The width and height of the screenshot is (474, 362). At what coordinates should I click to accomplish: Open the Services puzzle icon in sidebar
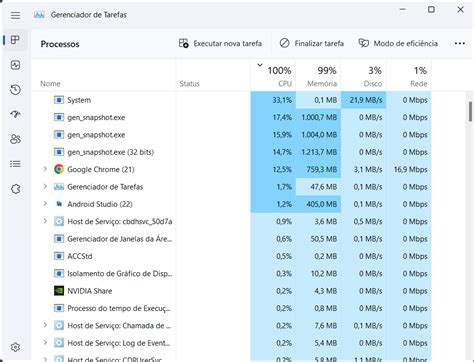[15, 189]
